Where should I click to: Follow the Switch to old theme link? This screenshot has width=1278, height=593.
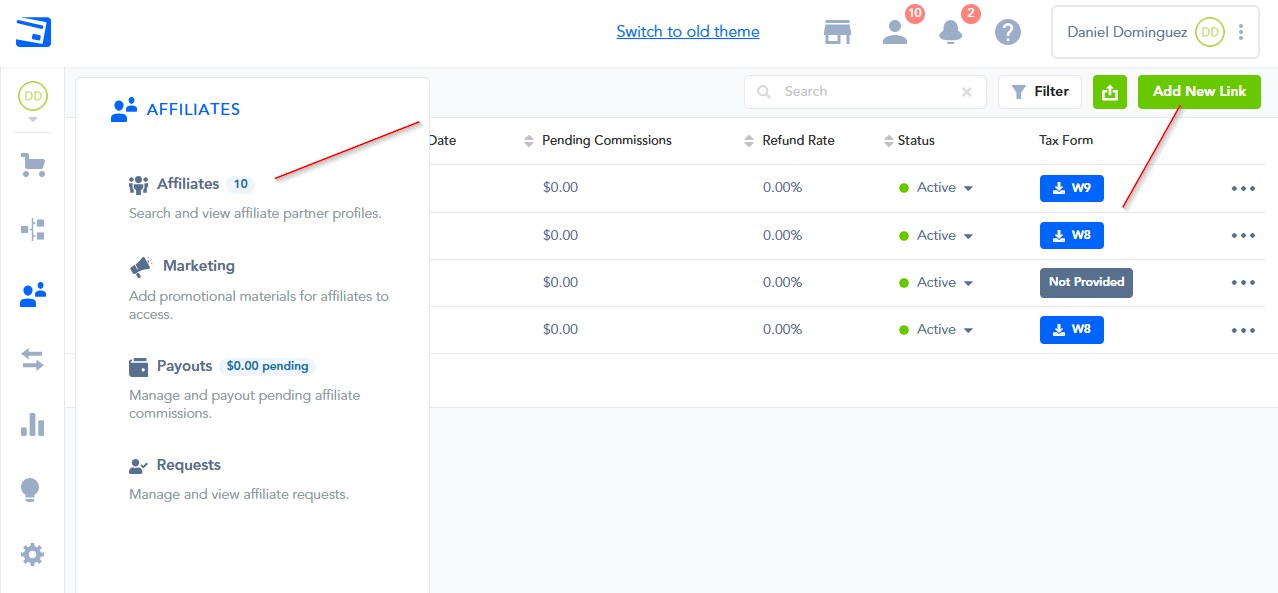pyautogui.click(x=687, y=32)
